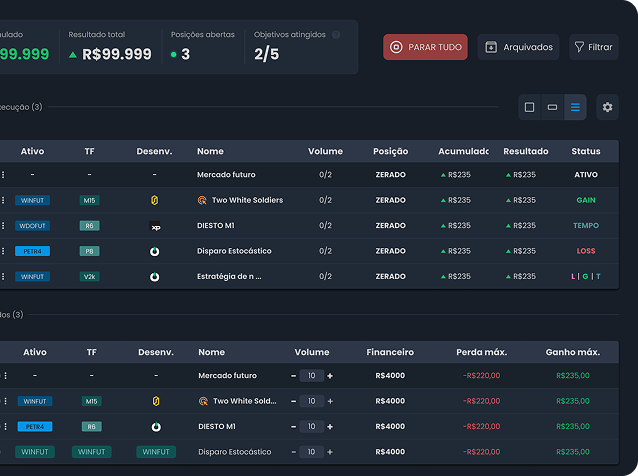Sort by the Status column header

[585, 152]
